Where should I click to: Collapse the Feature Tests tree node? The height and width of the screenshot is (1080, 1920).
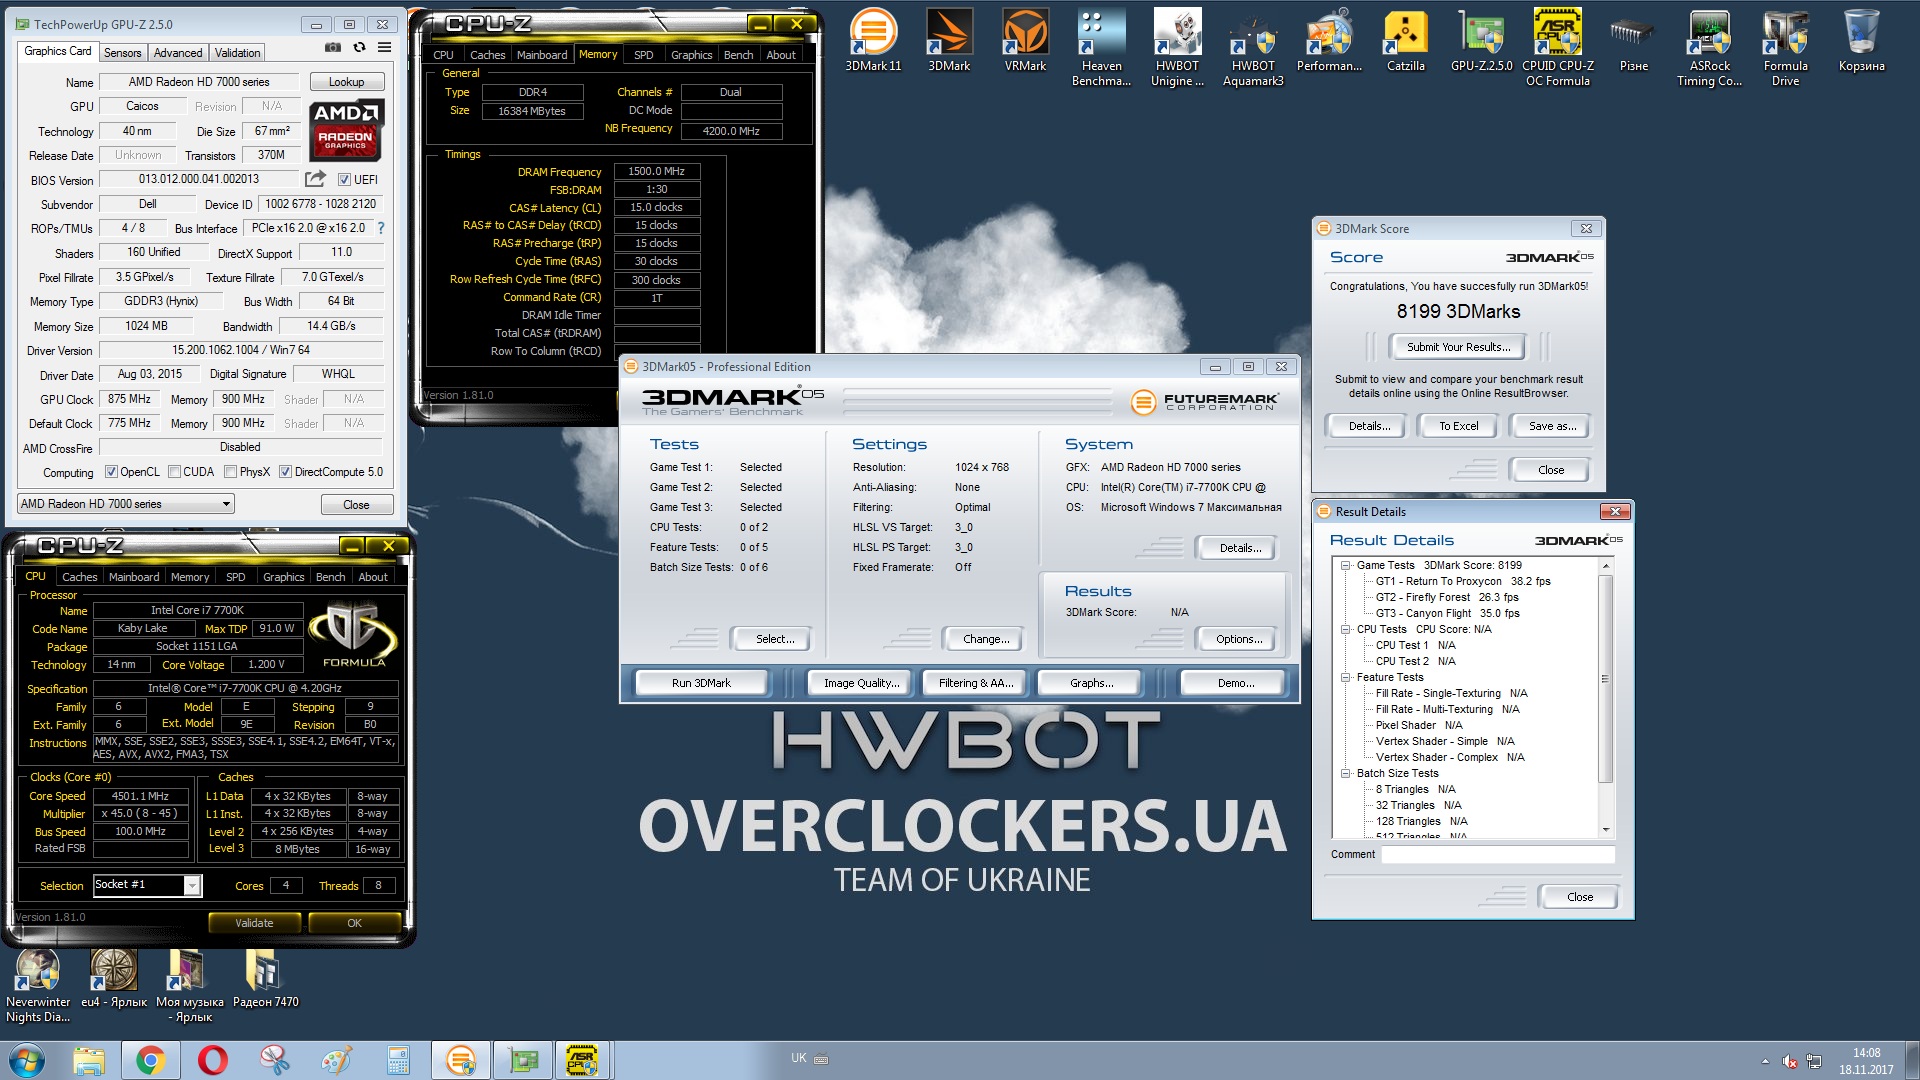pos(1346,677)
